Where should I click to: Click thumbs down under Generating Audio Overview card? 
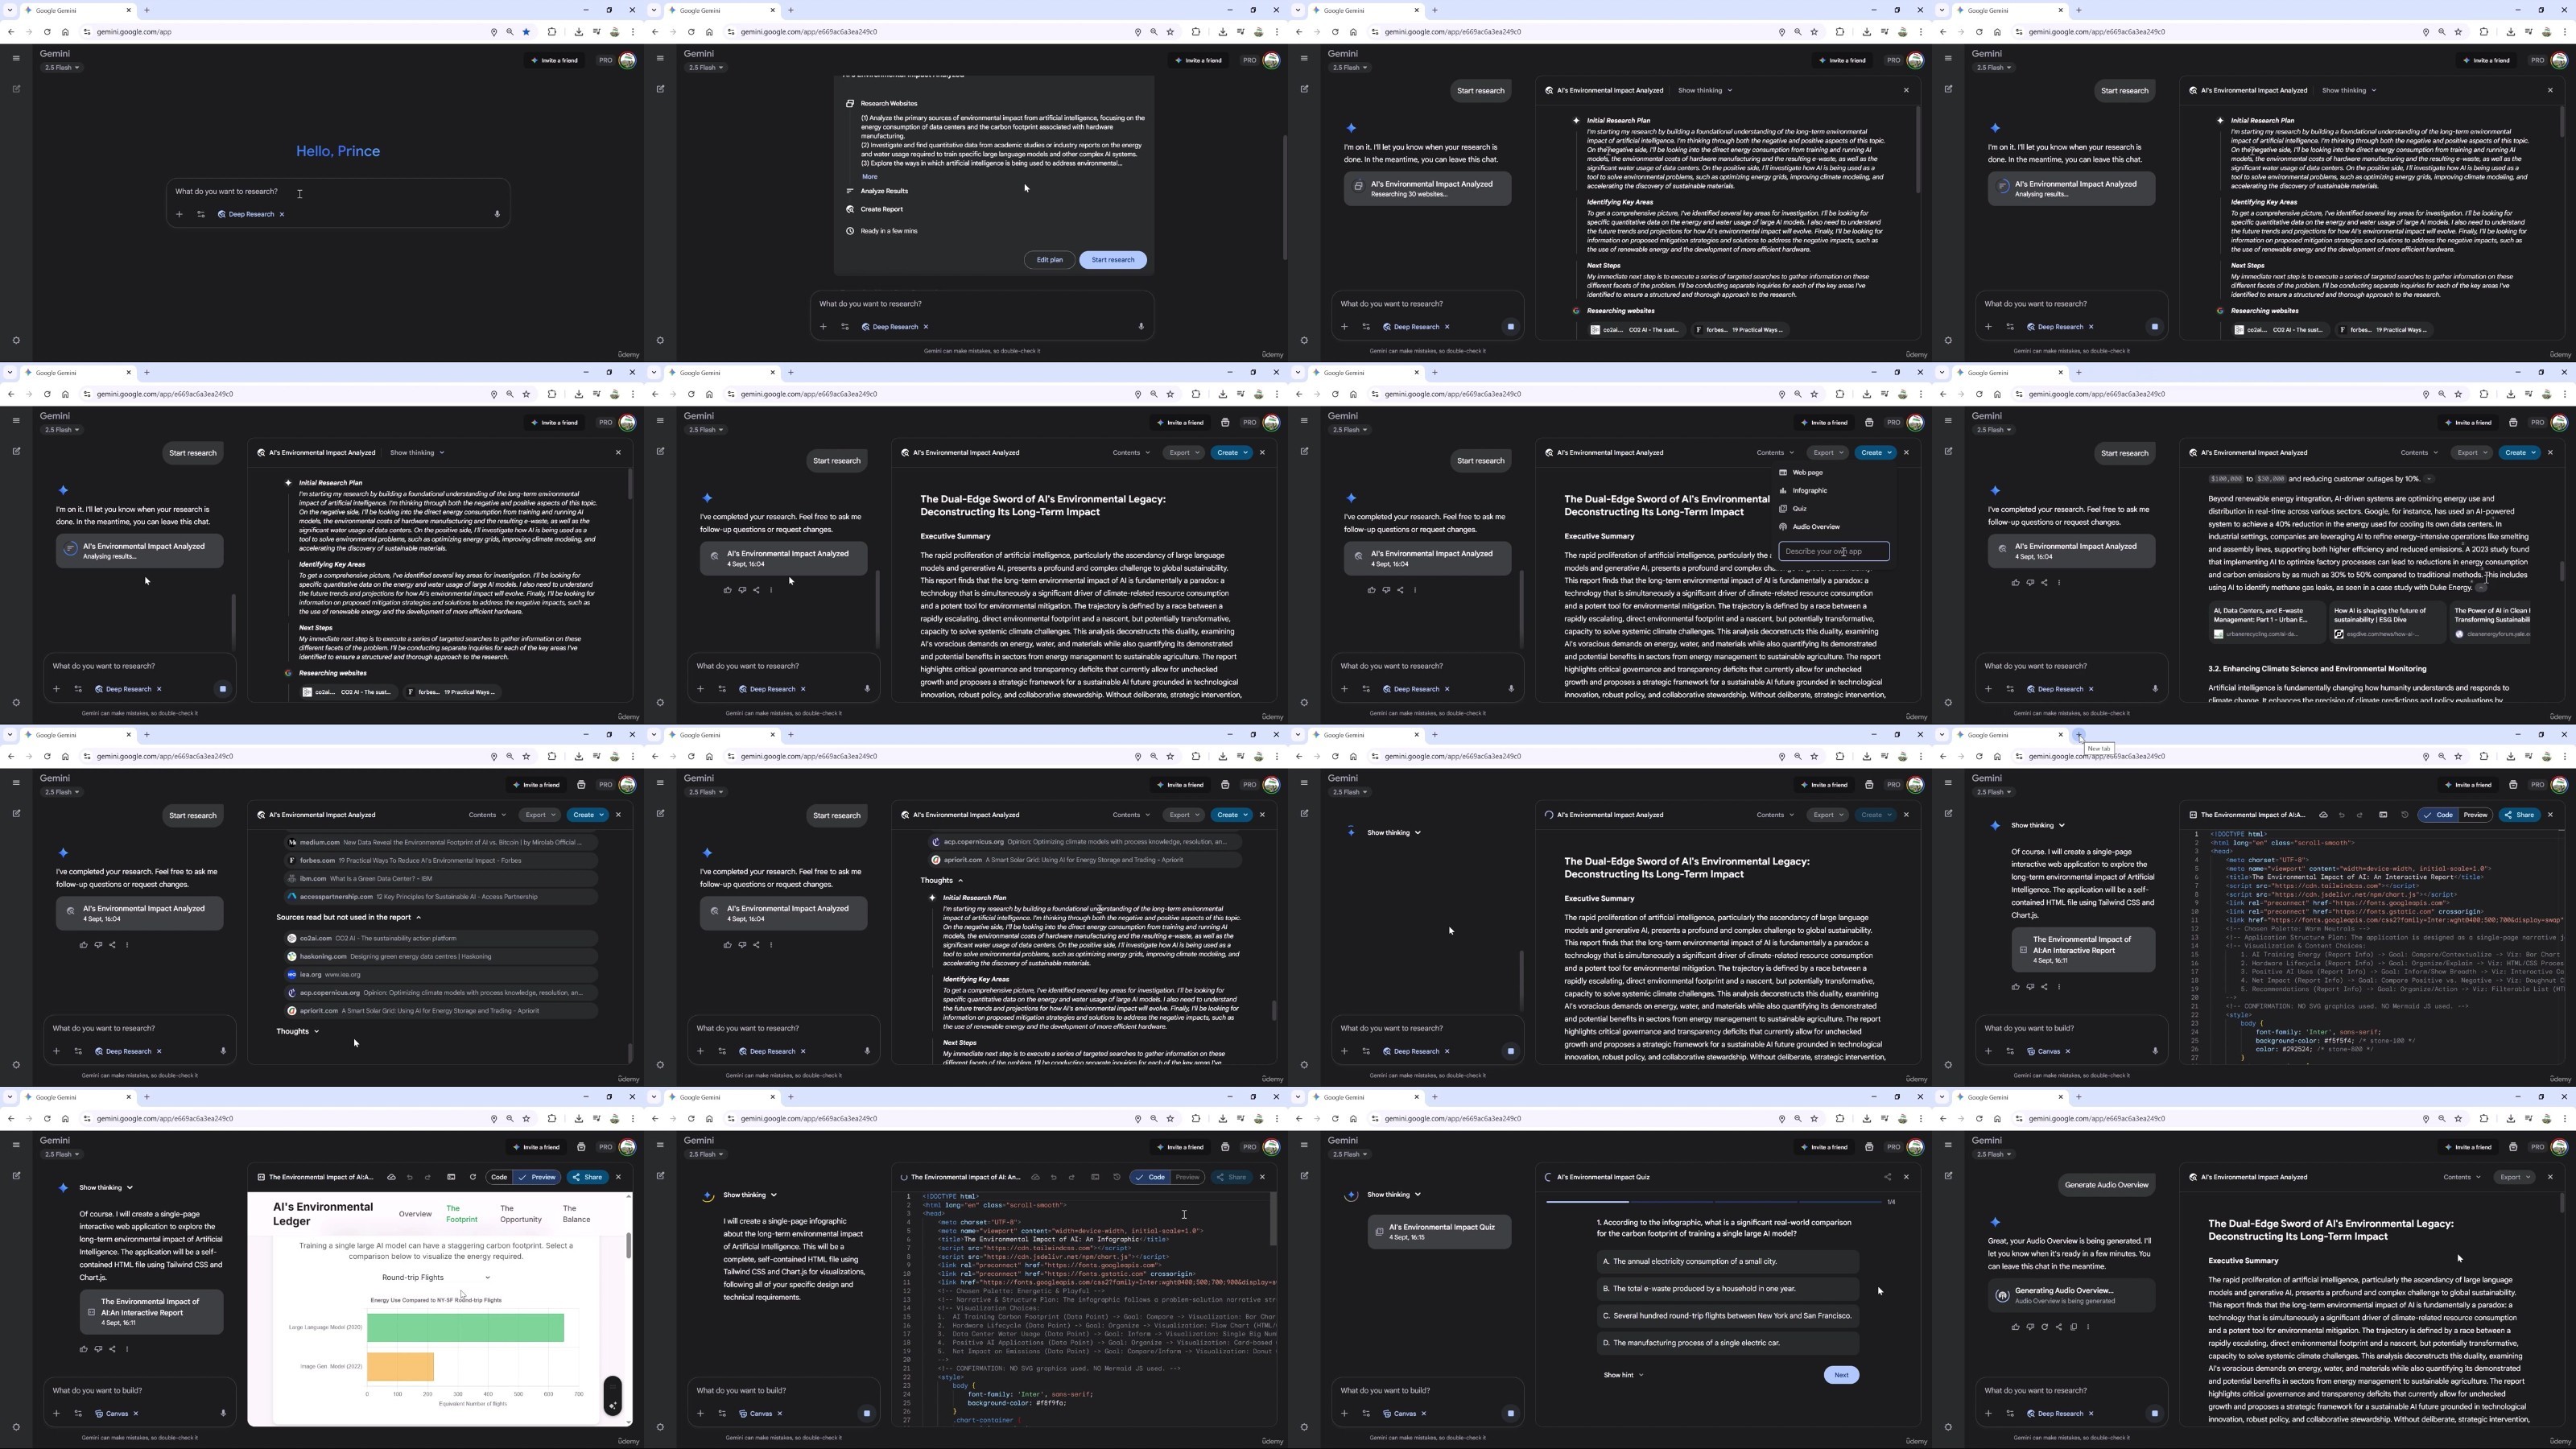(x=2030, y=1327)
